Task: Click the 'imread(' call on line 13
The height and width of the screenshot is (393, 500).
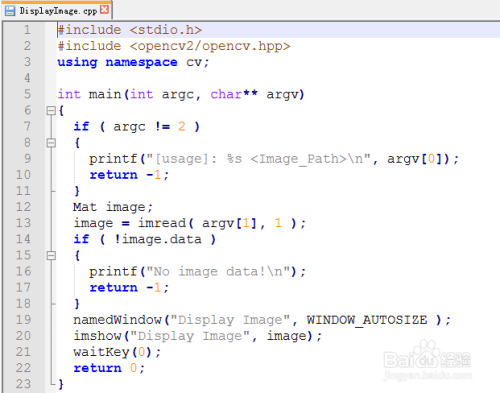Action: click(166, 223)
